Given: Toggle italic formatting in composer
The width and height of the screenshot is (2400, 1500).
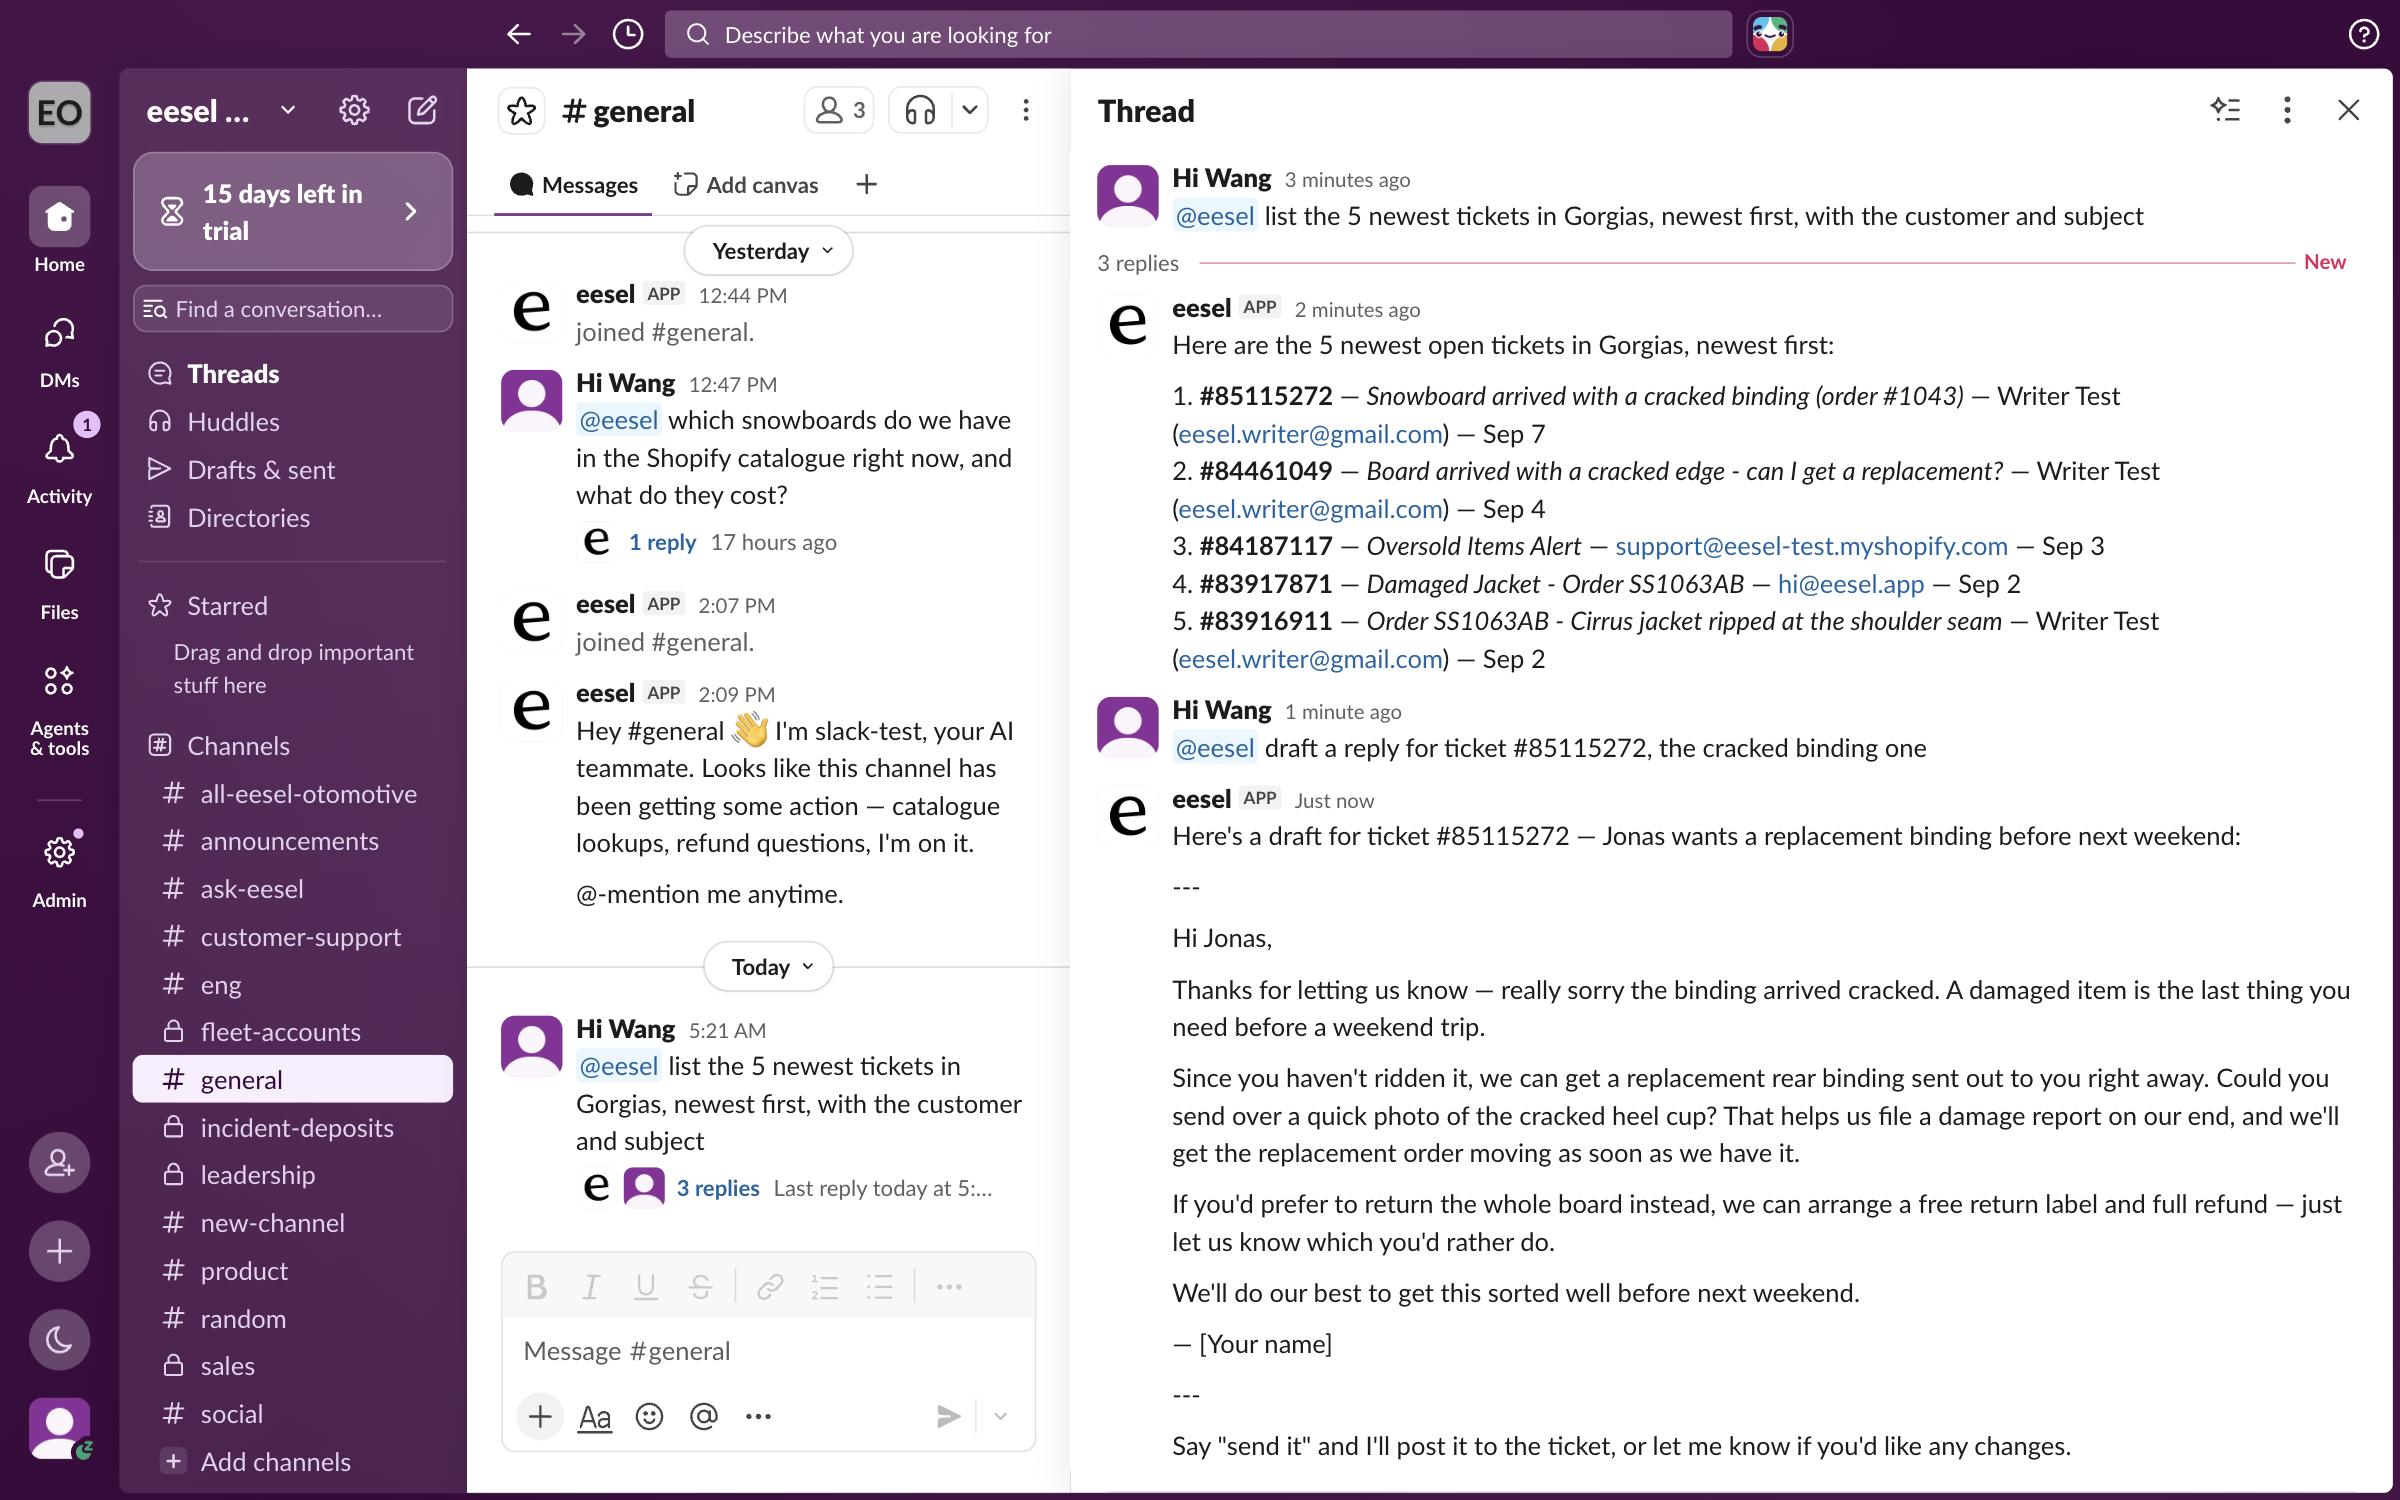Looking at the screenshot, I should pos(591,1287).
